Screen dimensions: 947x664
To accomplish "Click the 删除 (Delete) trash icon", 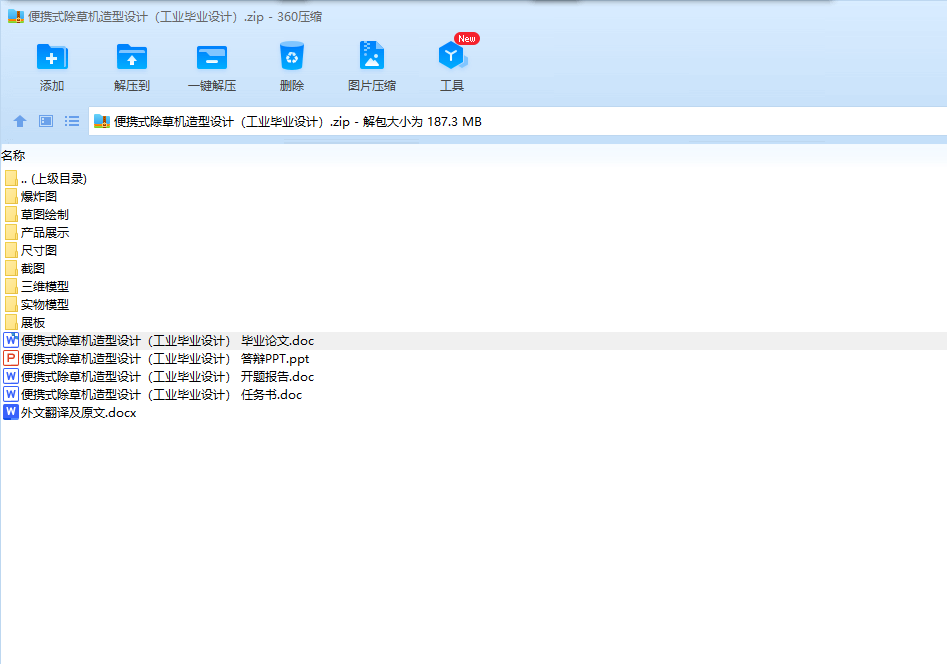I will tap(292, 56).
